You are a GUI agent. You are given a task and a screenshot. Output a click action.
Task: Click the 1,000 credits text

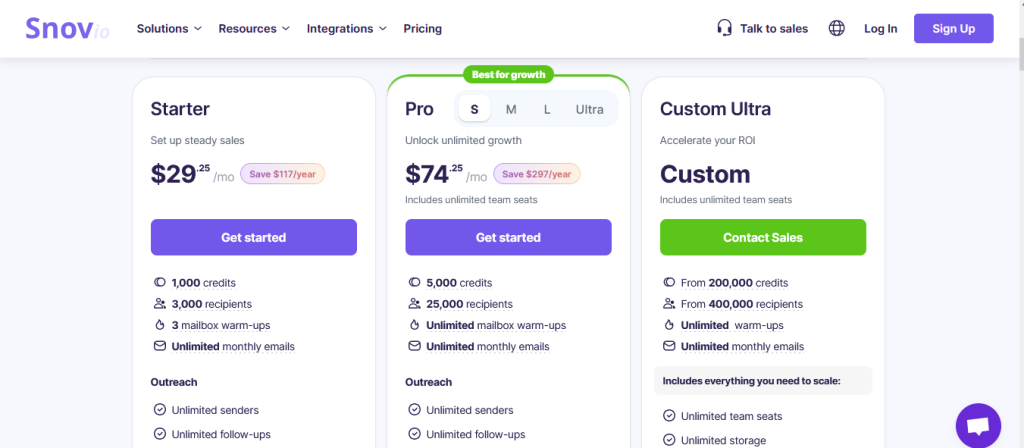[204, 283]
